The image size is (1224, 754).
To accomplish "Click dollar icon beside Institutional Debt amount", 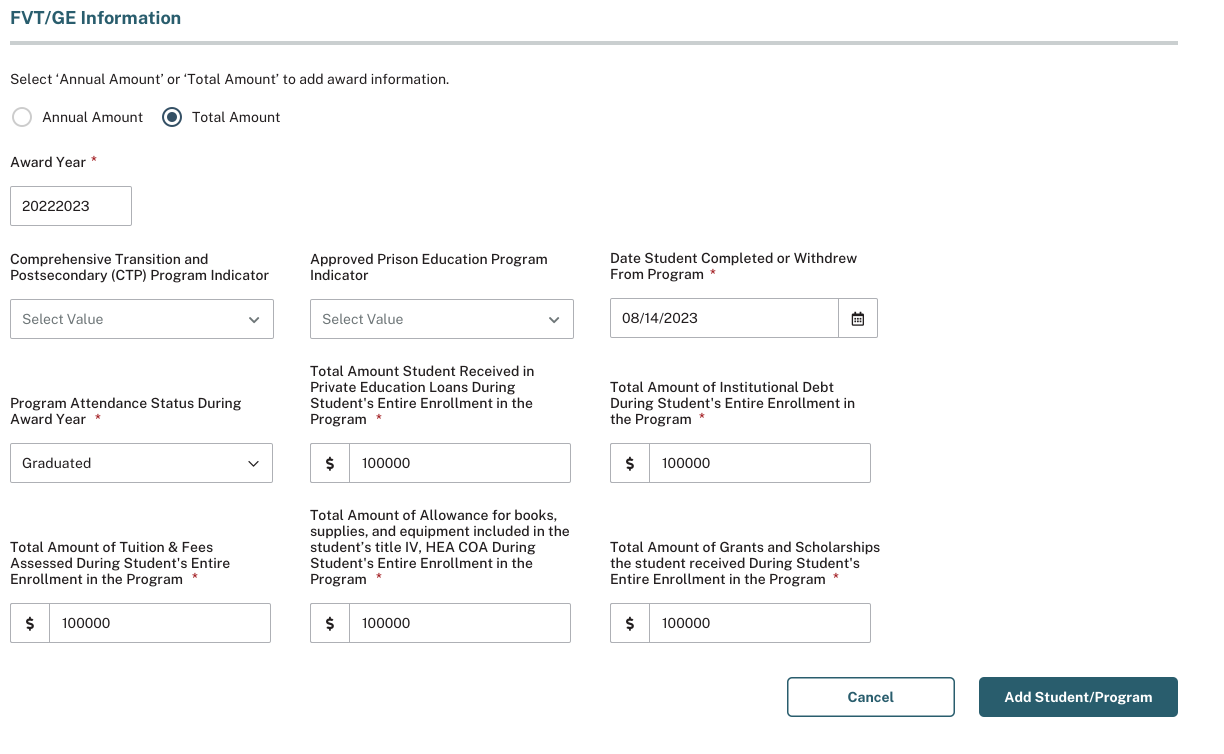I will click(630, 463).
